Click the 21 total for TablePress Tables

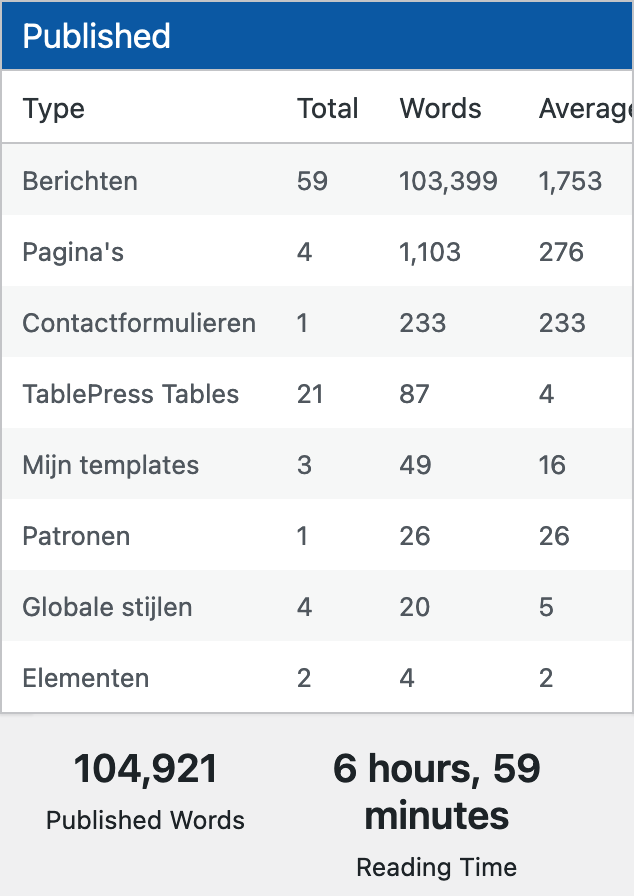click(x=310, y=394)
